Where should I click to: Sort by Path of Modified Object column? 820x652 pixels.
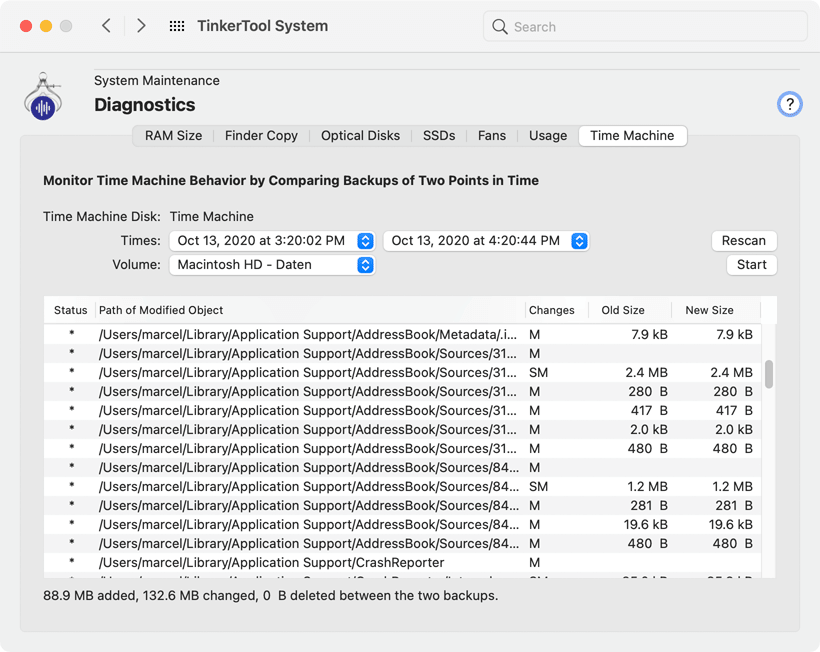[310, 310]
